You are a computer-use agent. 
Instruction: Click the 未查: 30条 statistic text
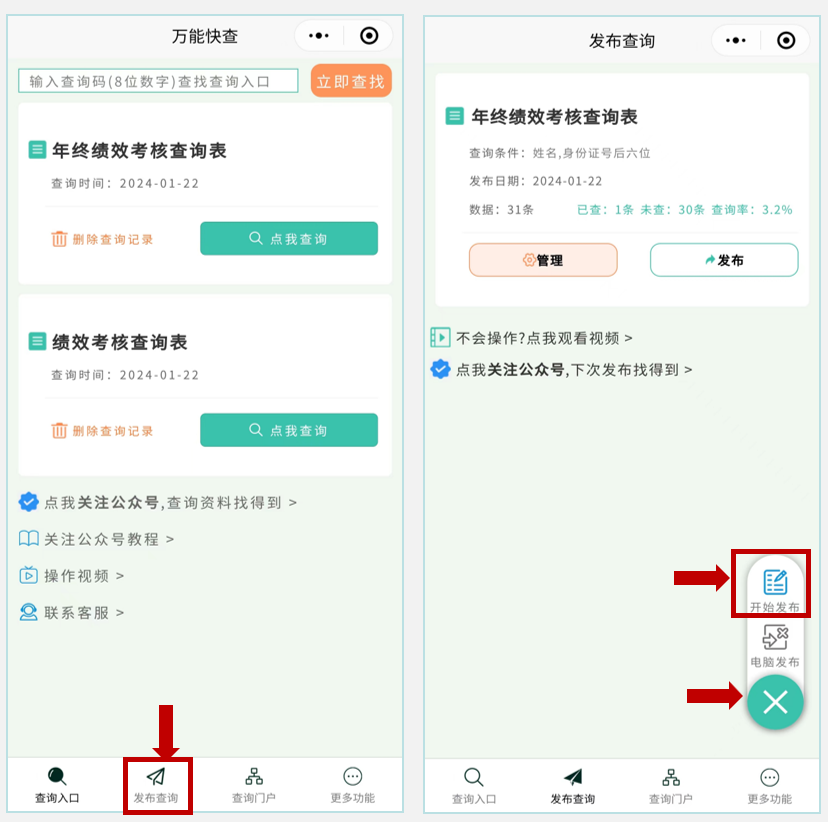coord(672,210)
